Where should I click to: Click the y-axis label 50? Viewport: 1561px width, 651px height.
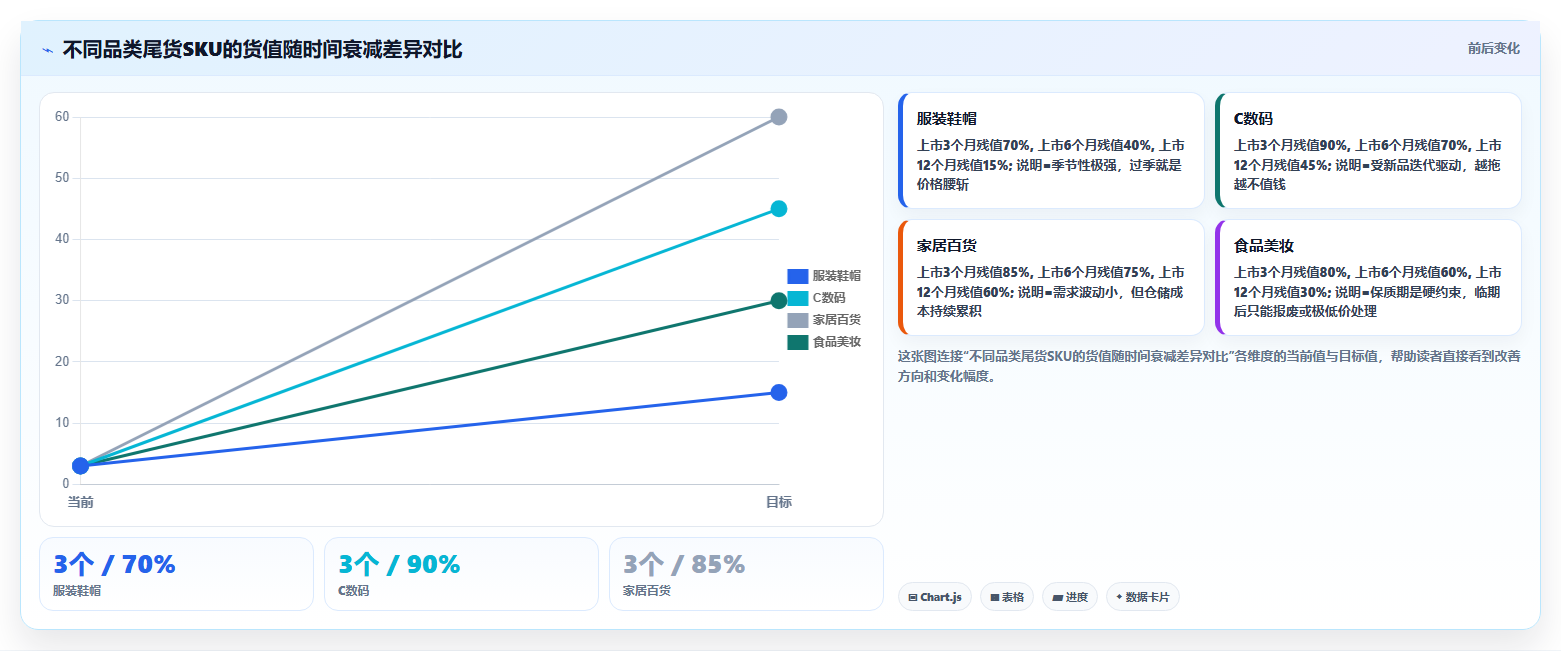coord(62,178)
